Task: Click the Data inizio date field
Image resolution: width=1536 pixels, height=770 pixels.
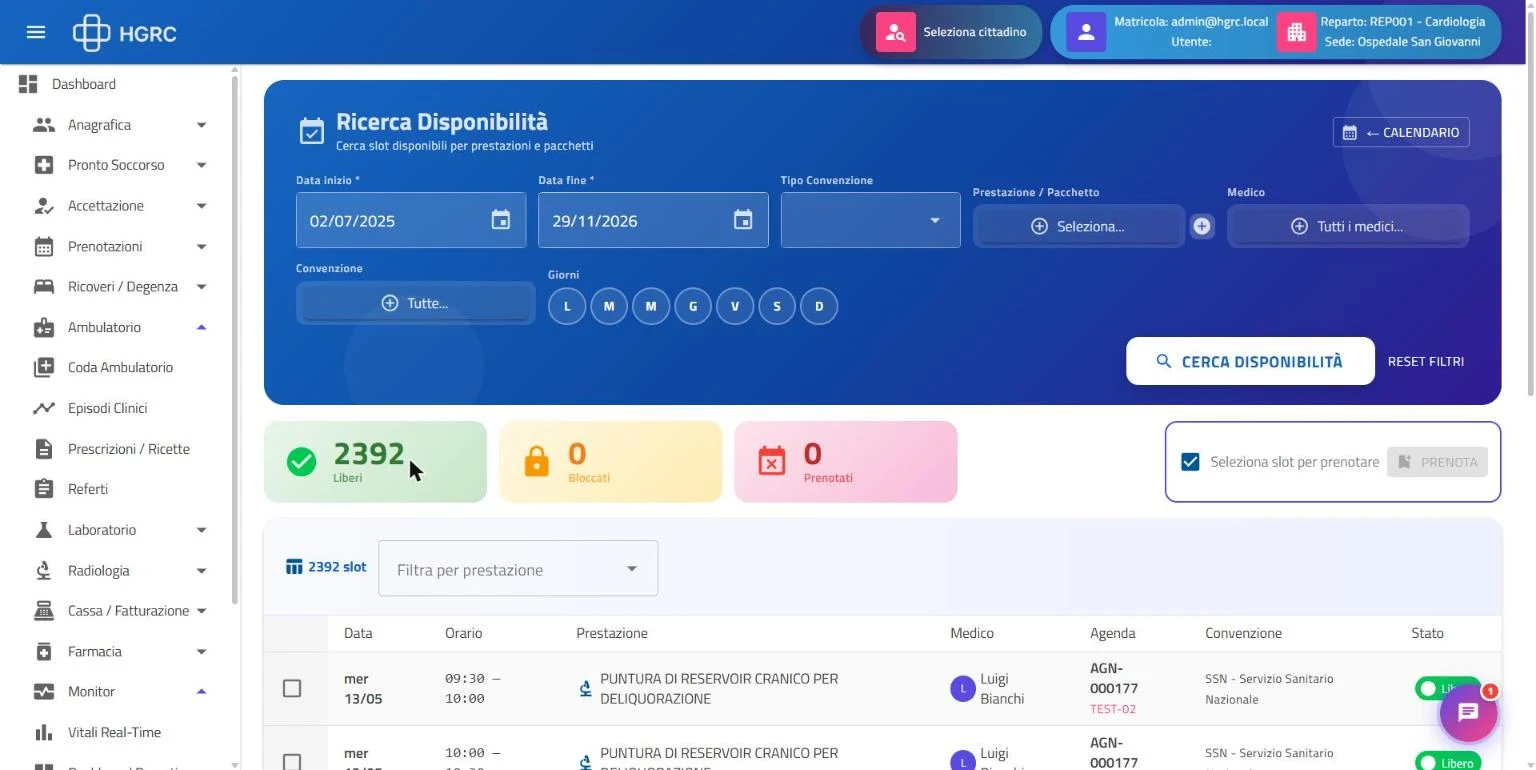Action: tap(411, 220)
